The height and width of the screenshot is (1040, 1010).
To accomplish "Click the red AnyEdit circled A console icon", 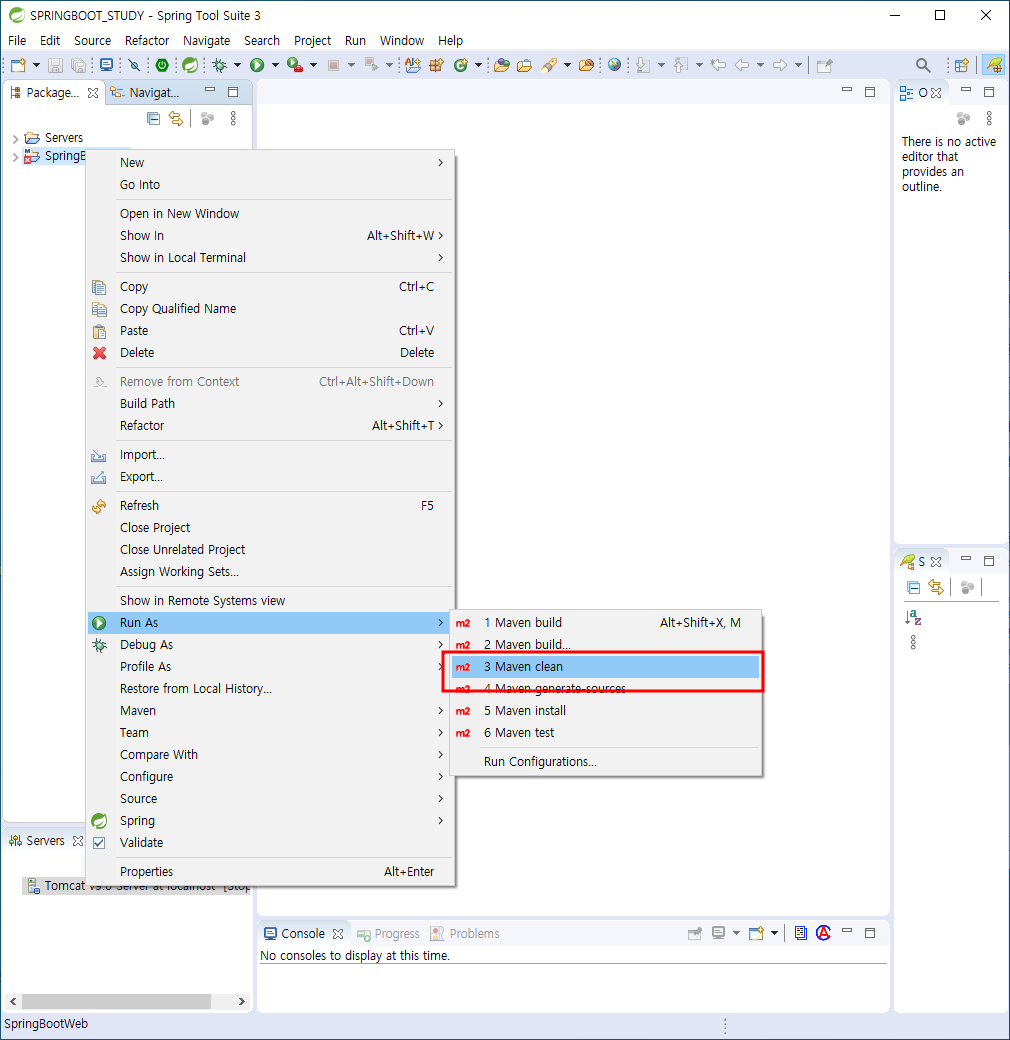I will (823, 934).
